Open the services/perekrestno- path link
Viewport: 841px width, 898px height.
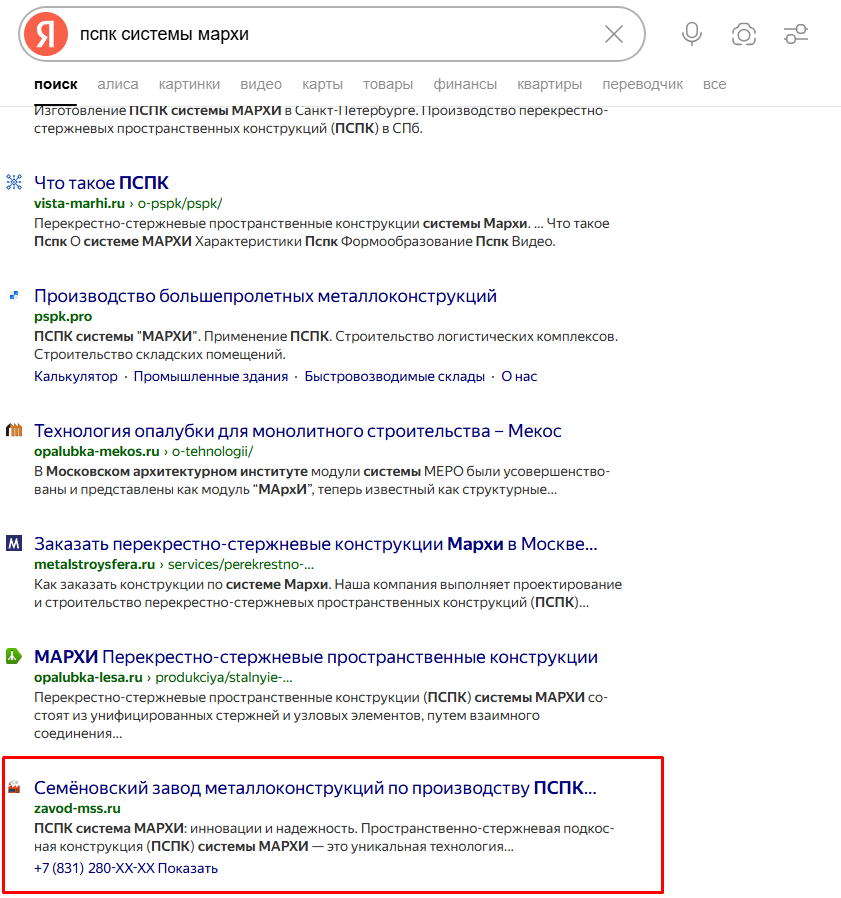(241, 564)
